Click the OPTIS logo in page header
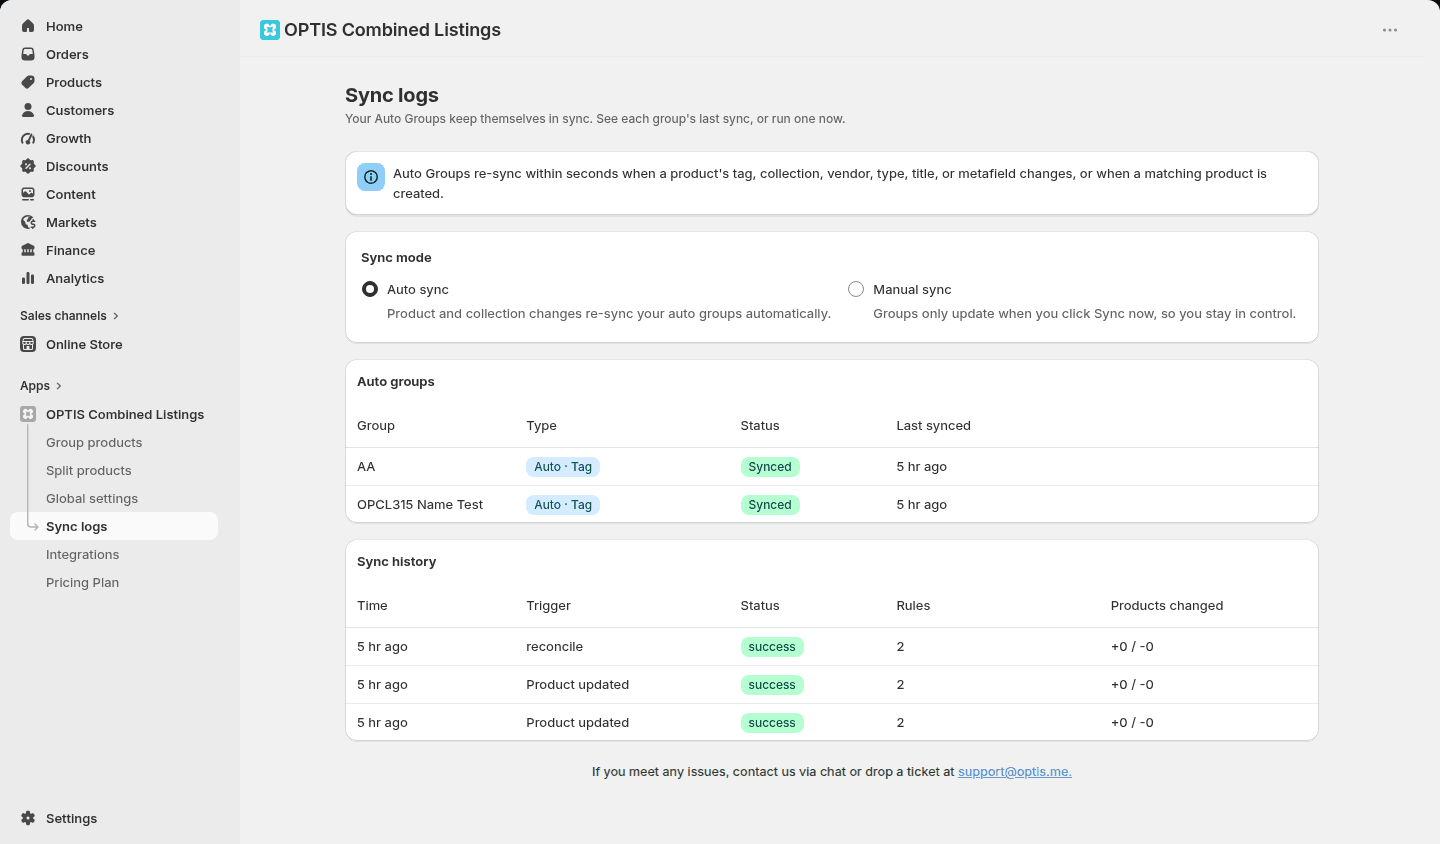The height and width of the screenshot is (844, 1440). pyautogui.click(x=270, y=30)
